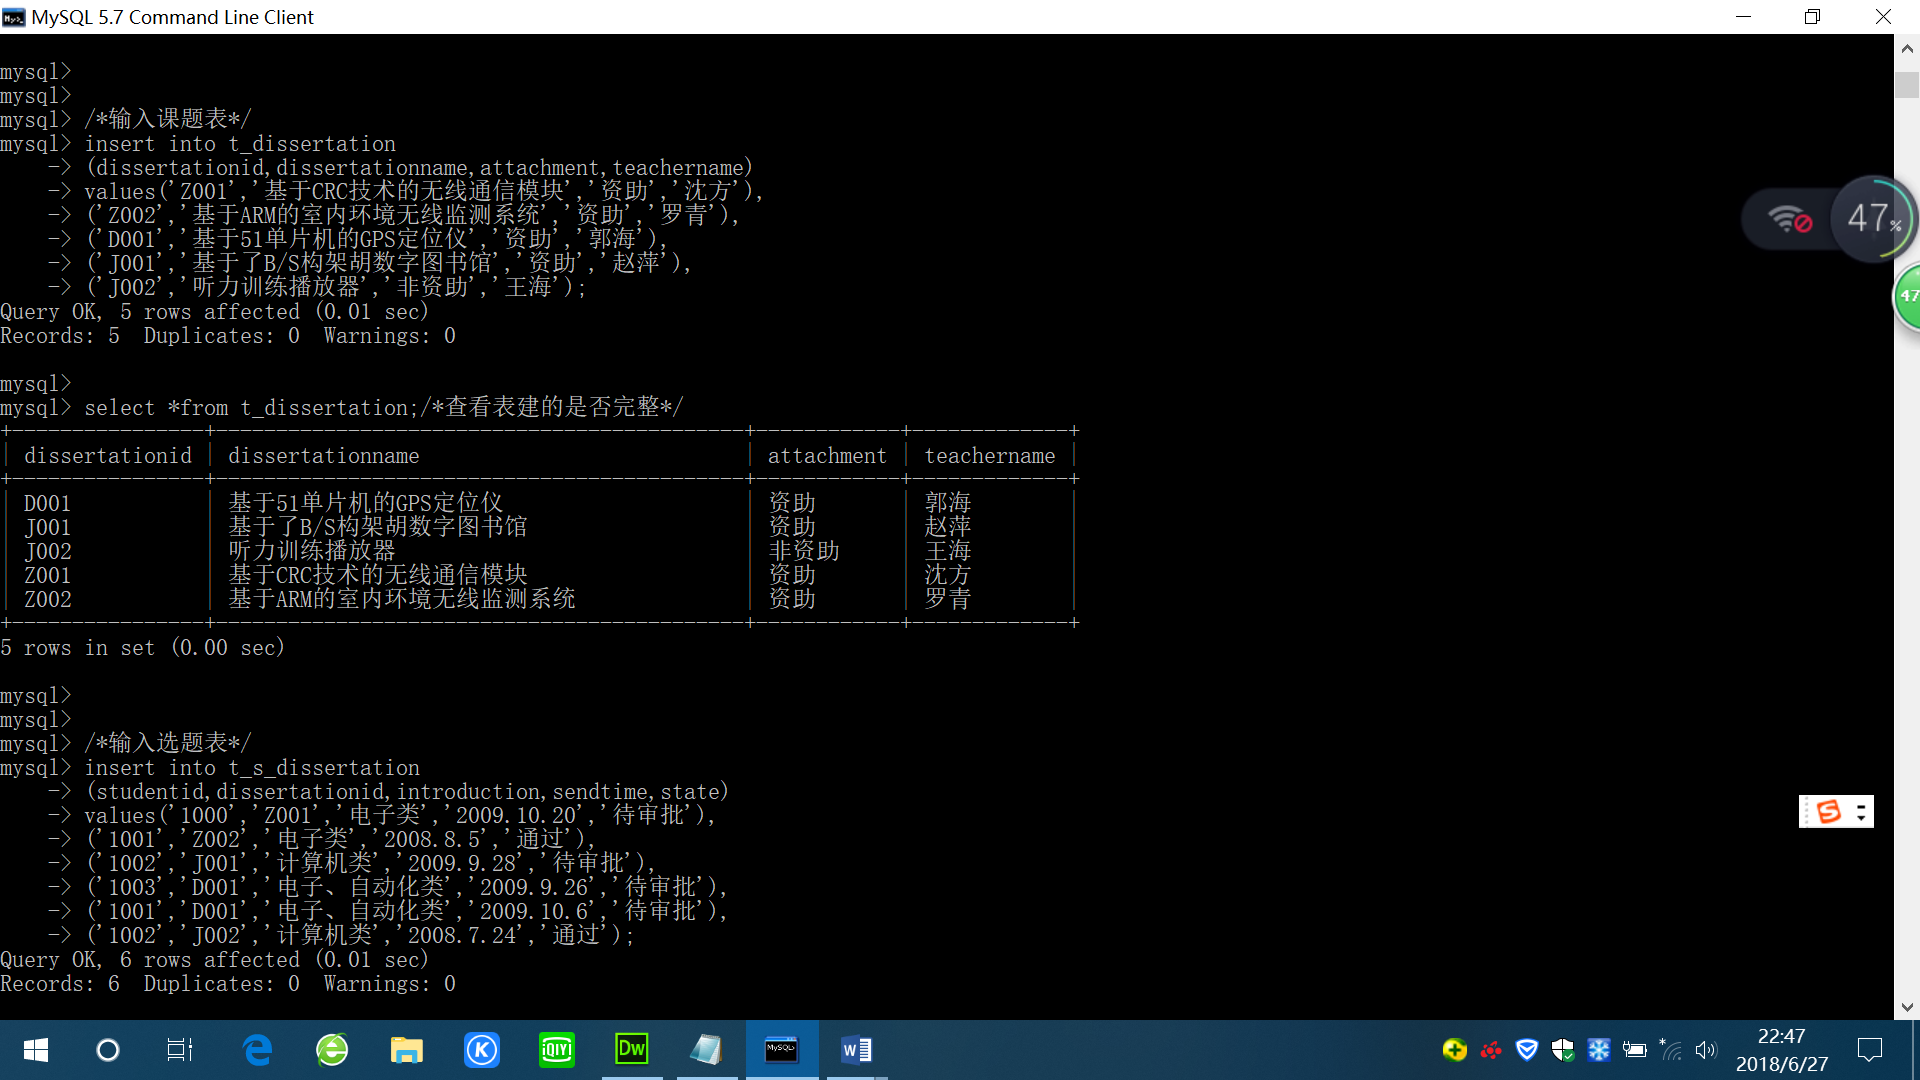Click teacher name '罗青' in table
Image resolution: width=1920 pixels, height=1080 pixels.
(x=948, y=599)
